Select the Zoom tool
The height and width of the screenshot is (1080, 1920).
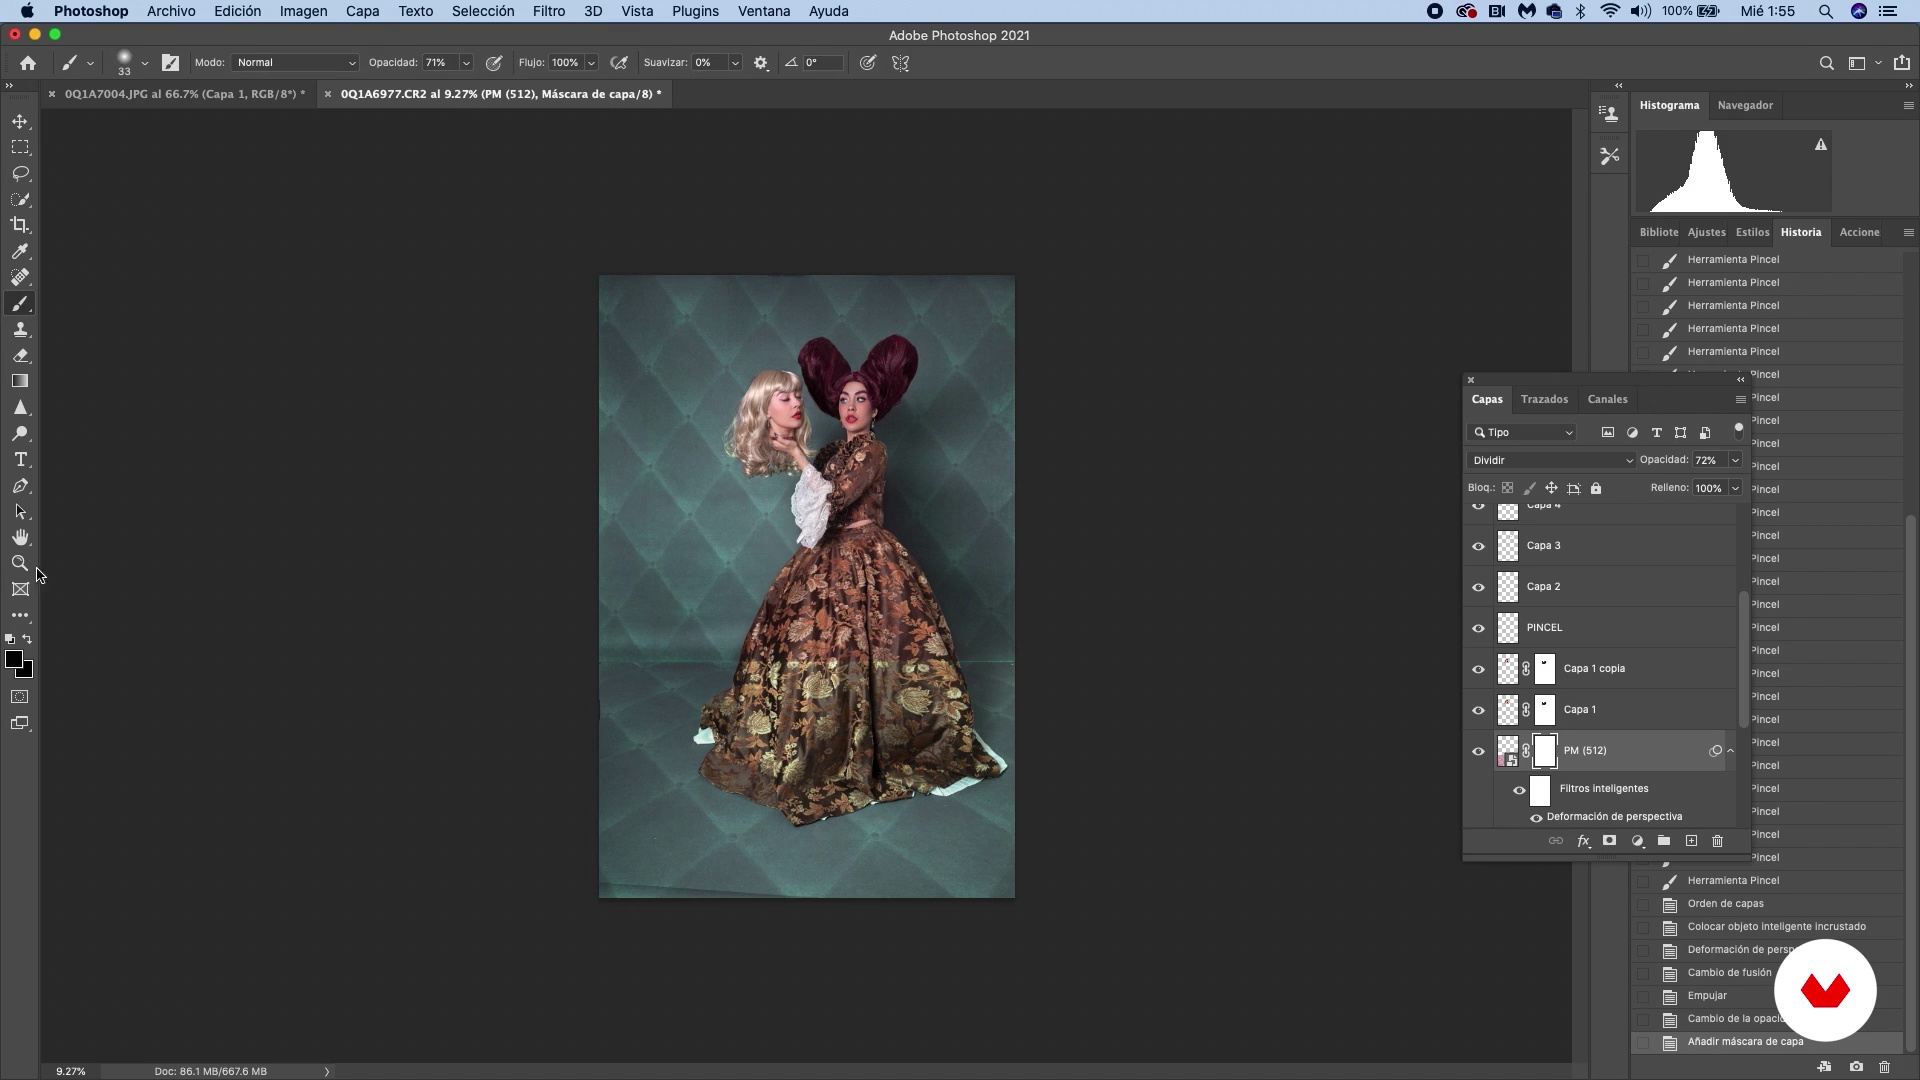tap(20, 563)
